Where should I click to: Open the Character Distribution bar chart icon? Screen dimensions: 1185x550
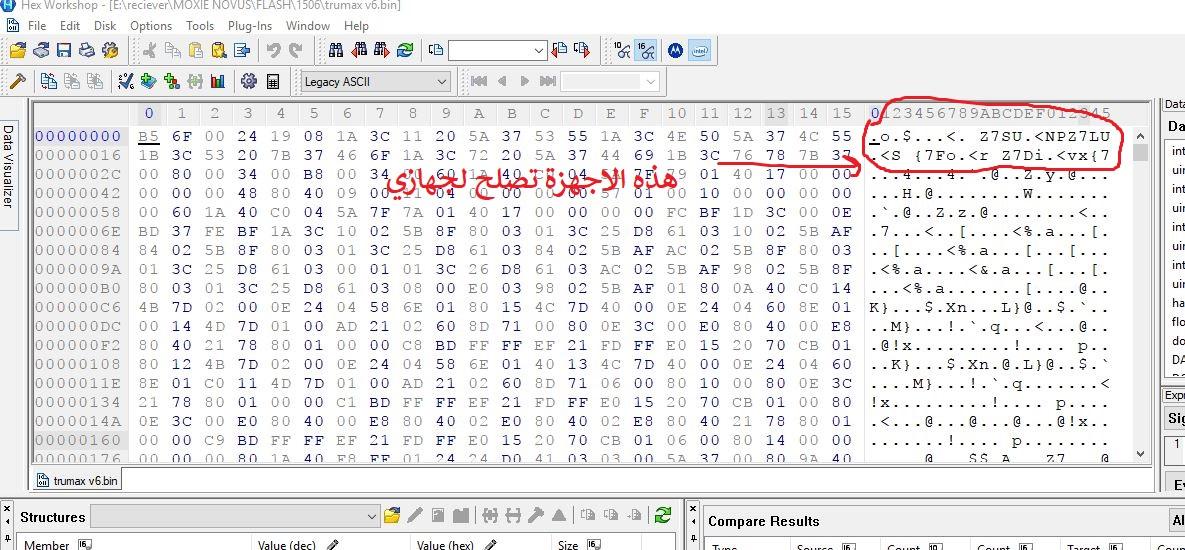218,81
